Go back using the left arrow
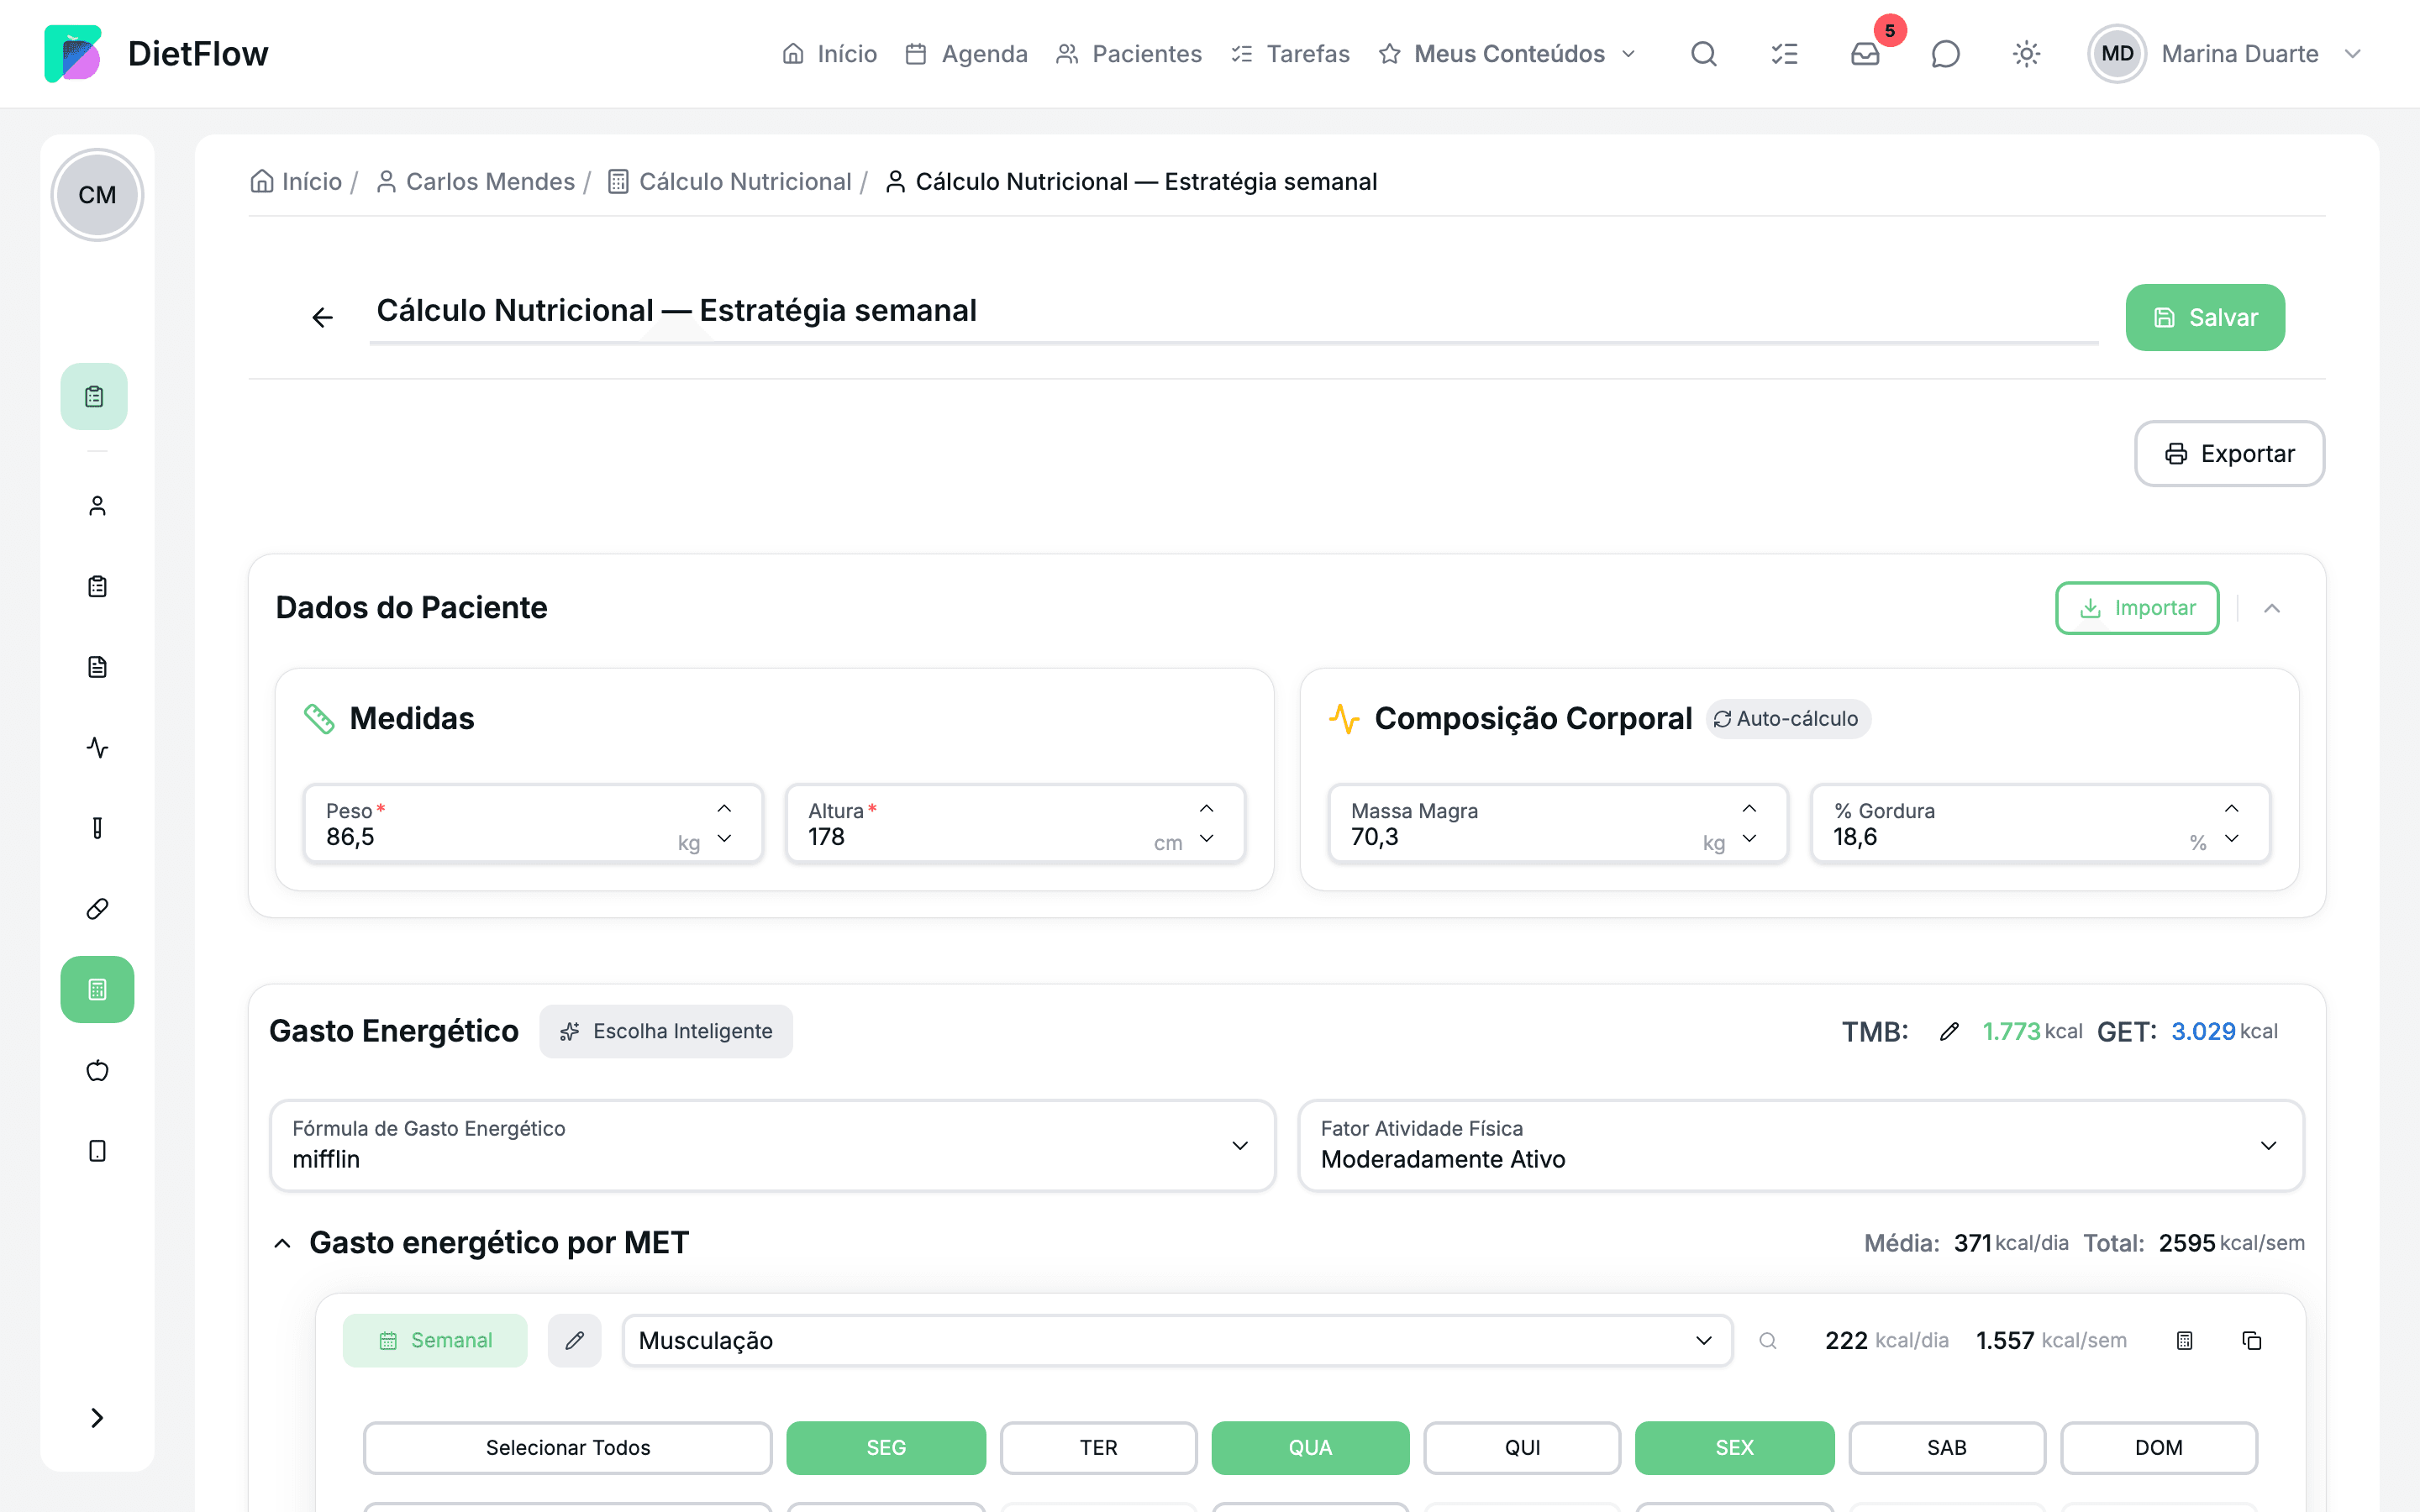The height and width of the screenshot is (1512, 2420). click(322, 317)
